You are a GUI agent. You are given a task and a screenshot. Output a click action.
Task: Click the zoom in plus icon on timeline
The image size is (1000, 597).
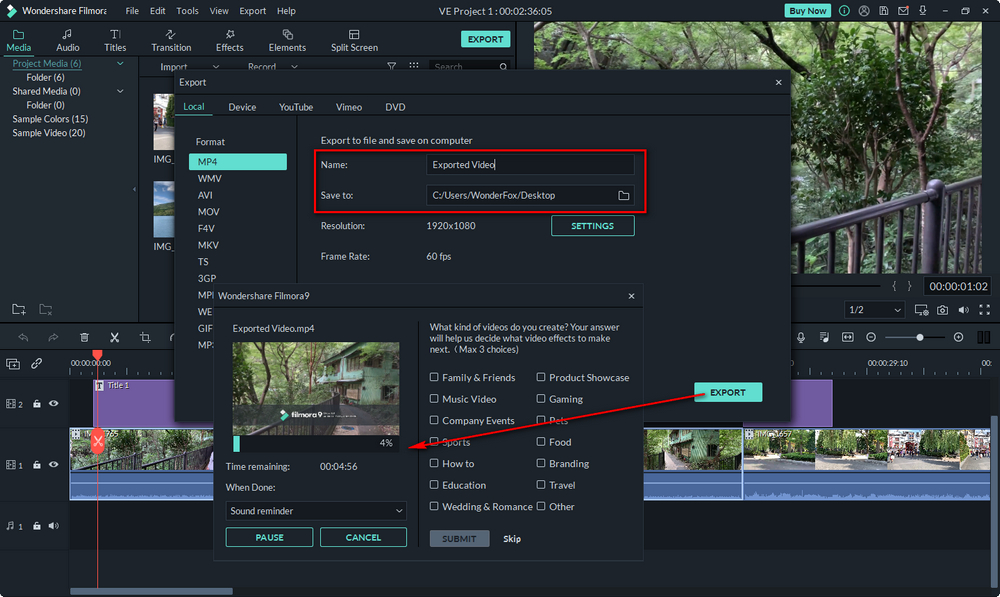click(959, 337)
